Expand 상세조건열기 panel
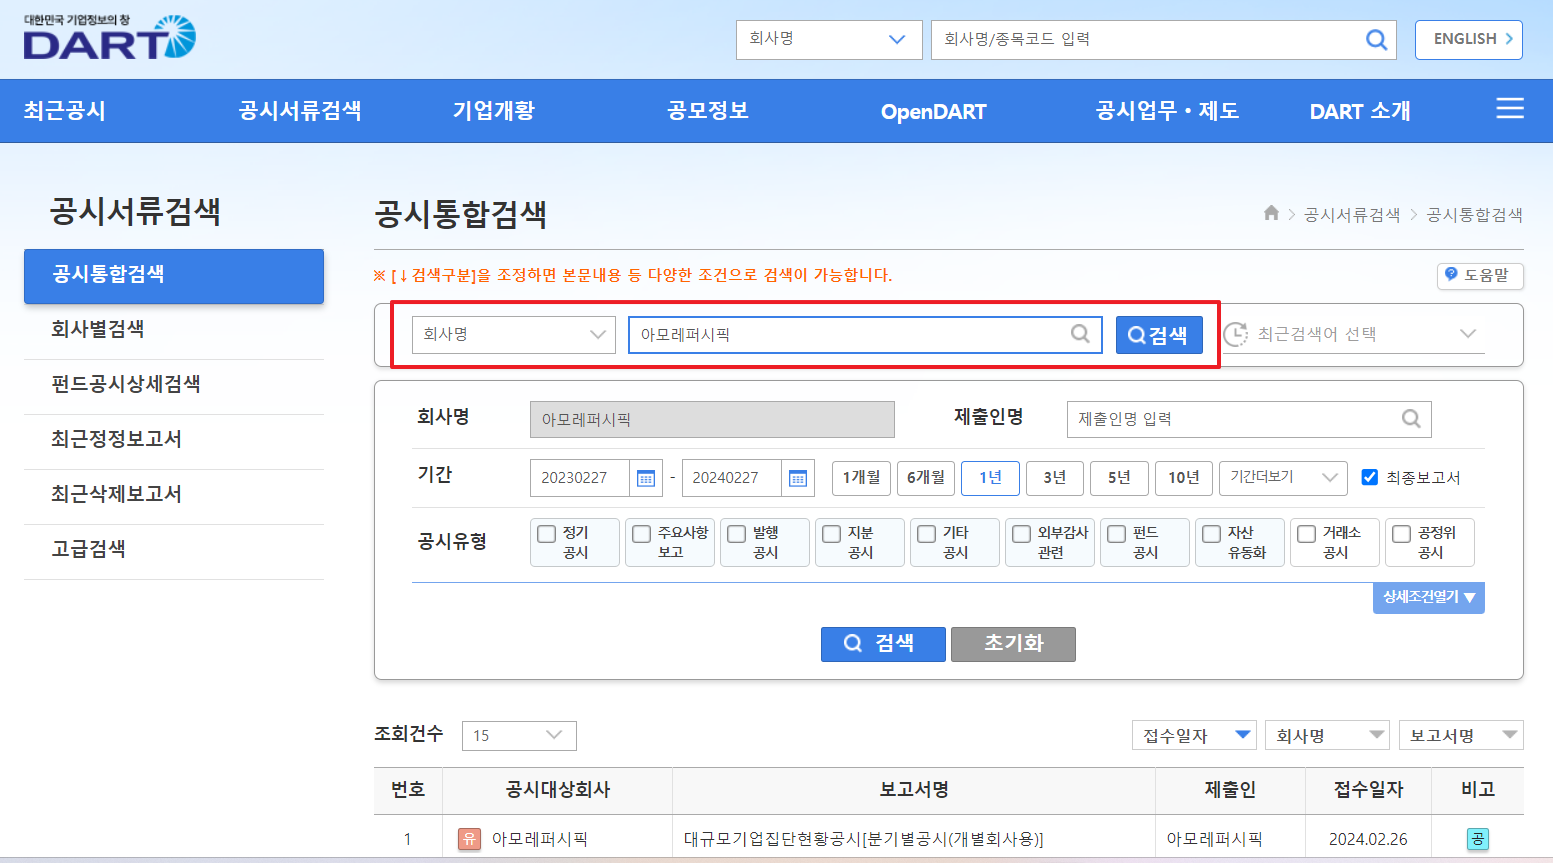Screen dimensions: 1553x863 1428,597
